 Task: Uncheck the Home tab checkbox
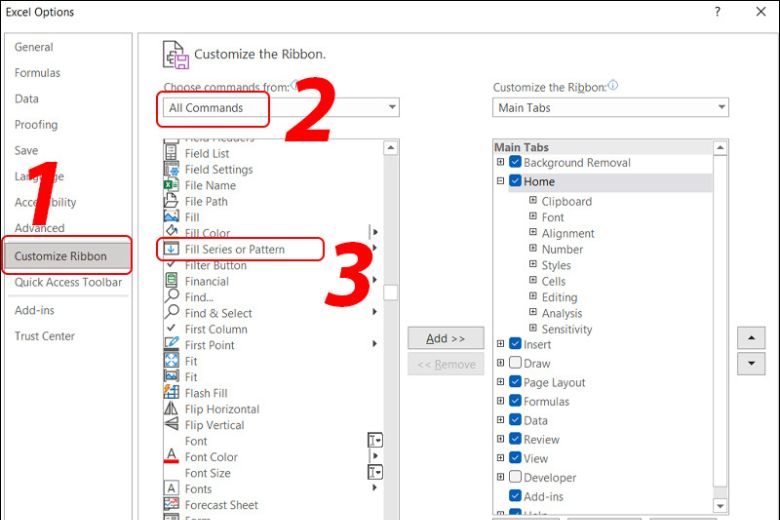coord(515,181)
